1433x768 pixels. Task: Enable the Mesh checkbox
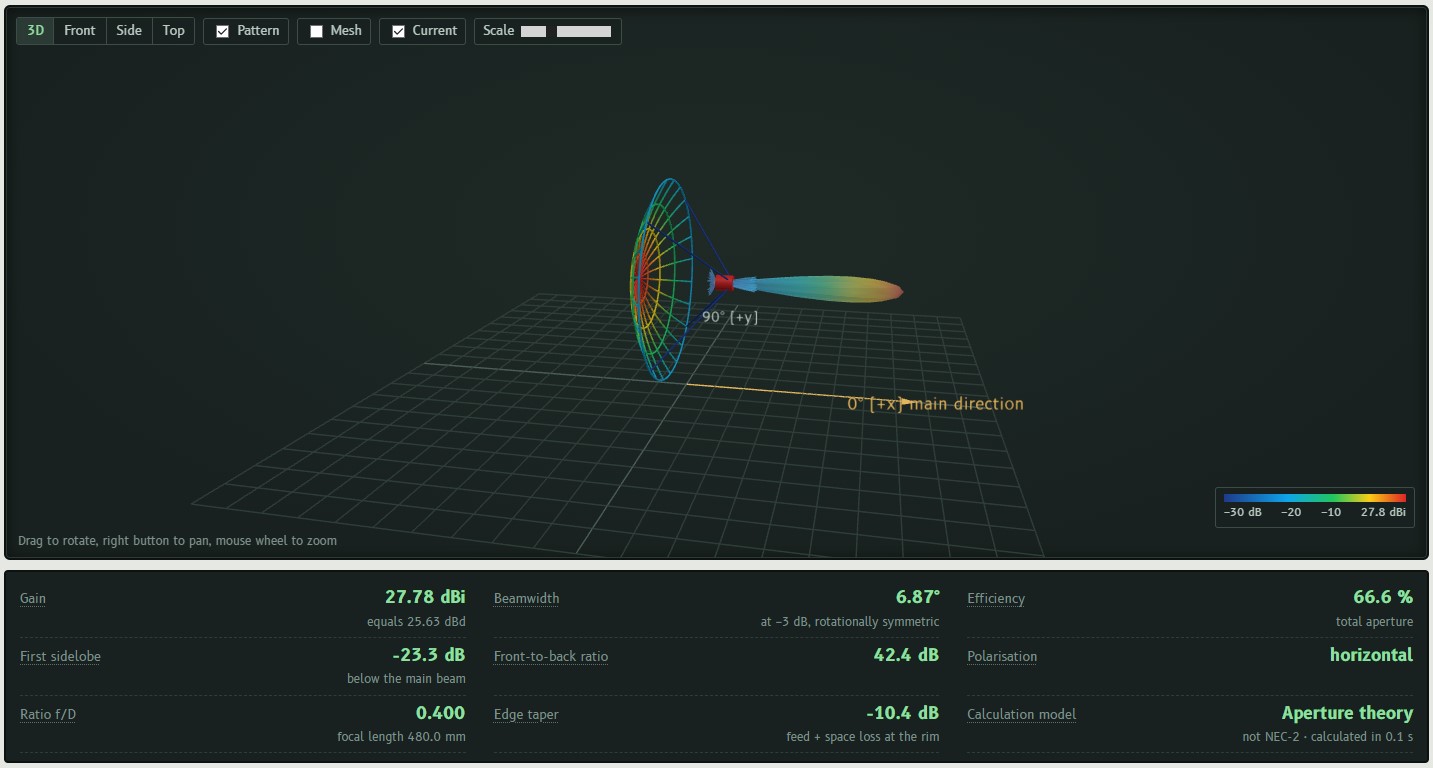coord(316,32)
